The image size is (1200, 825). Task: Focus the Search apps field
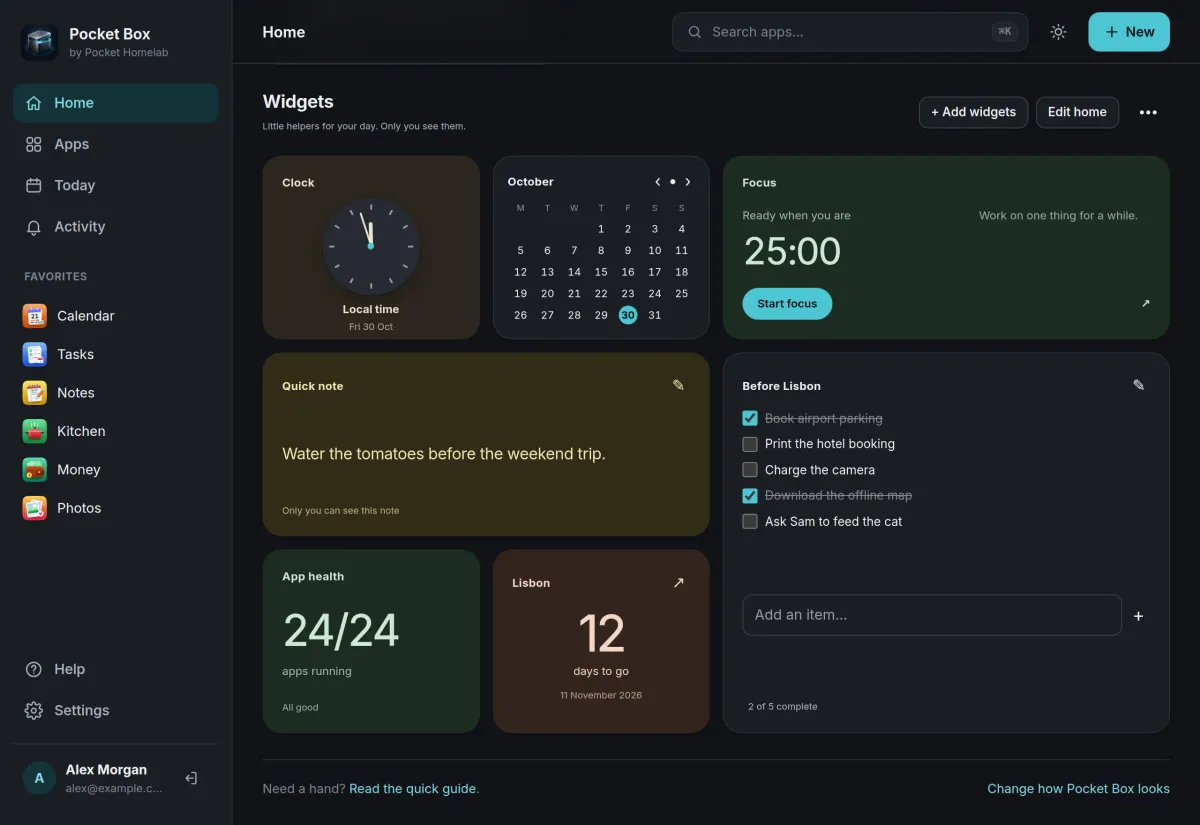pos(850,32)
